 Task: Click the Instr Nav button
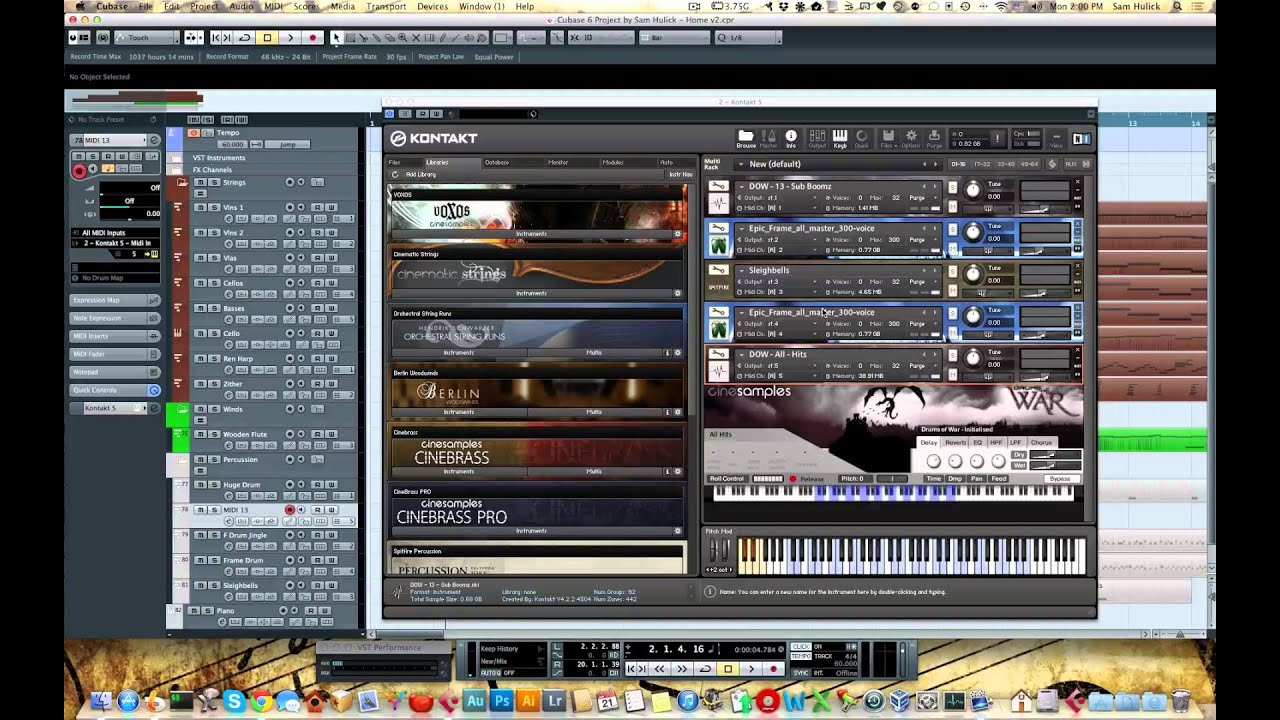pos(680,174)
